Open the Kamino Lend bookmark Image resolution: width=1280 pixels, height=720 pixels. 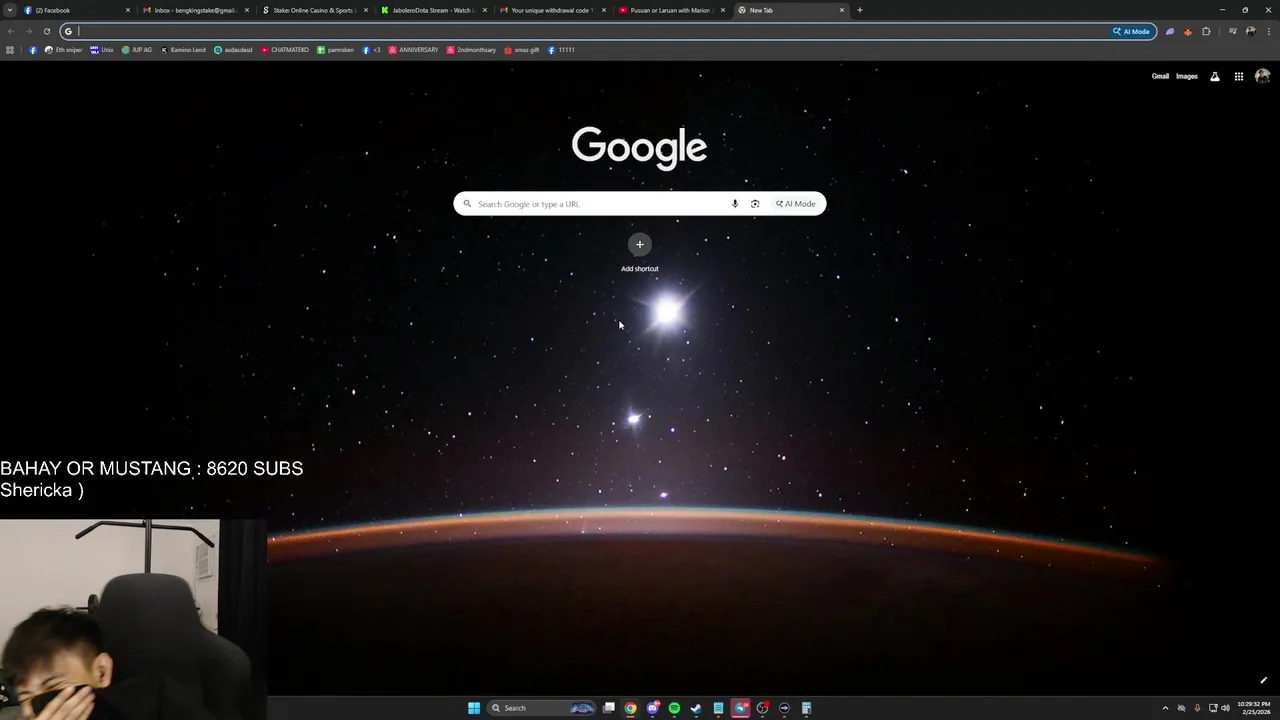[183, 50]
